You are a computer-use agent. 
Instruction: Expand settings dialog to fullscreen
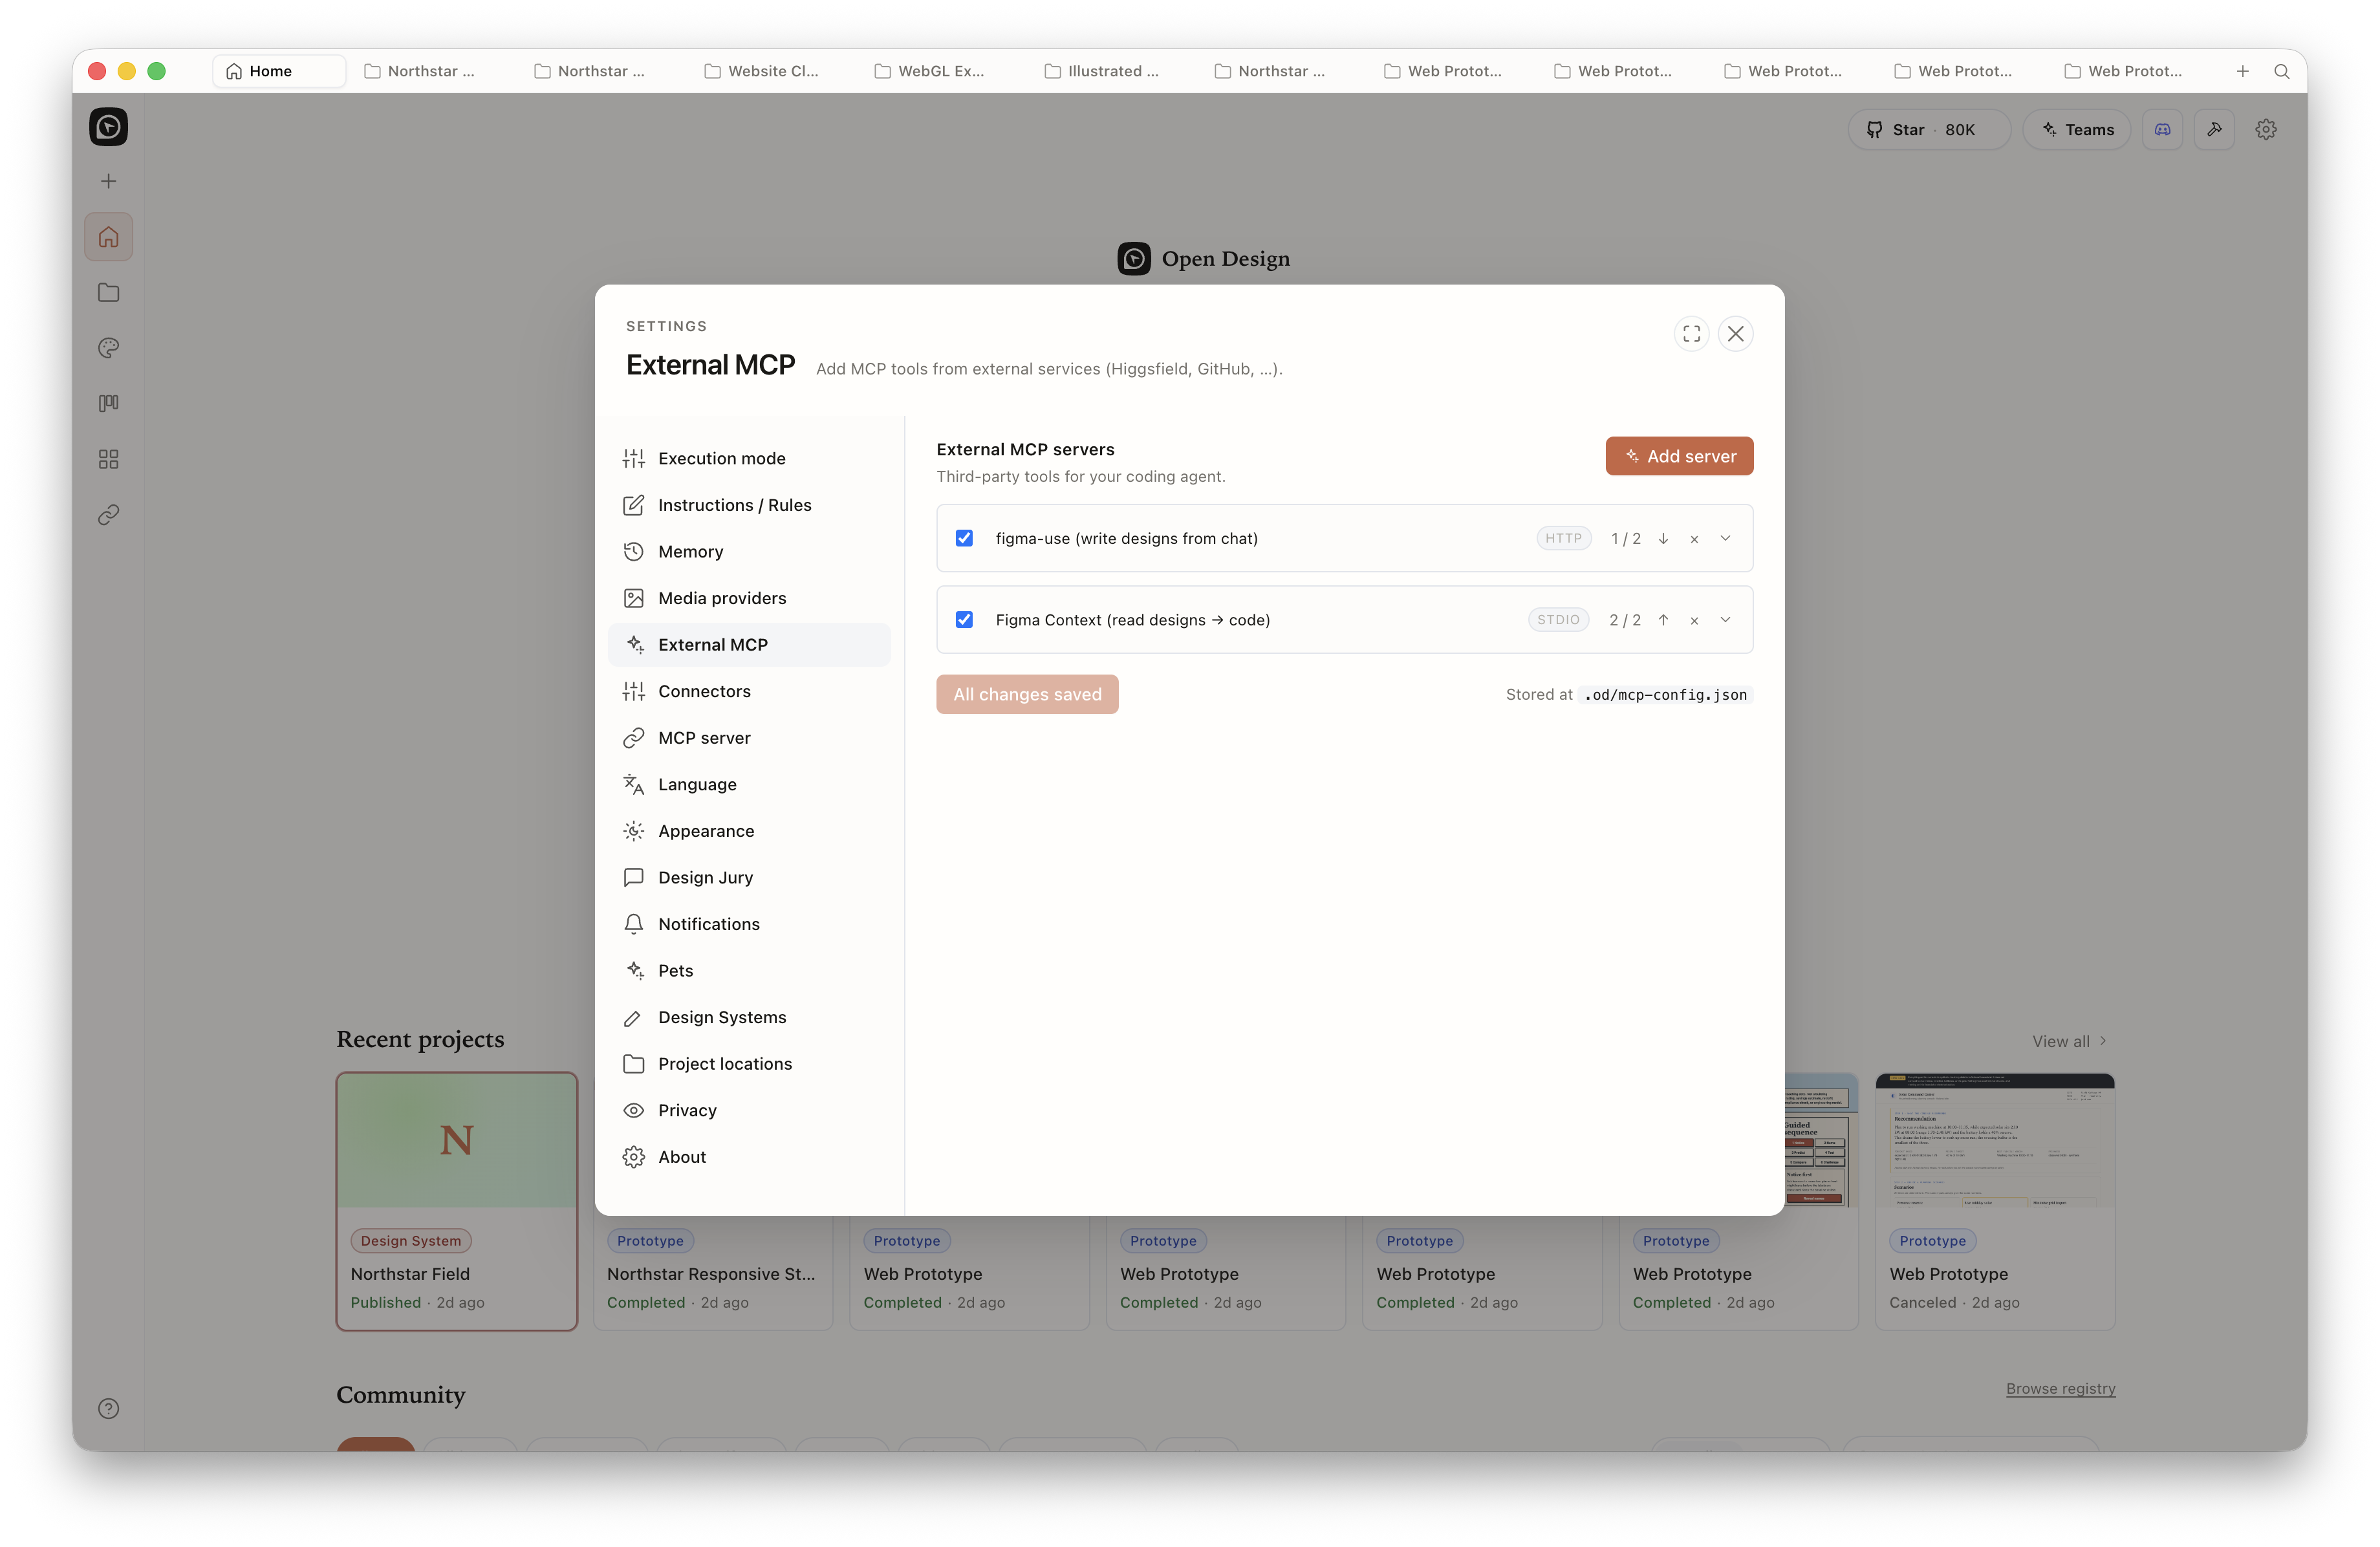1691,334
